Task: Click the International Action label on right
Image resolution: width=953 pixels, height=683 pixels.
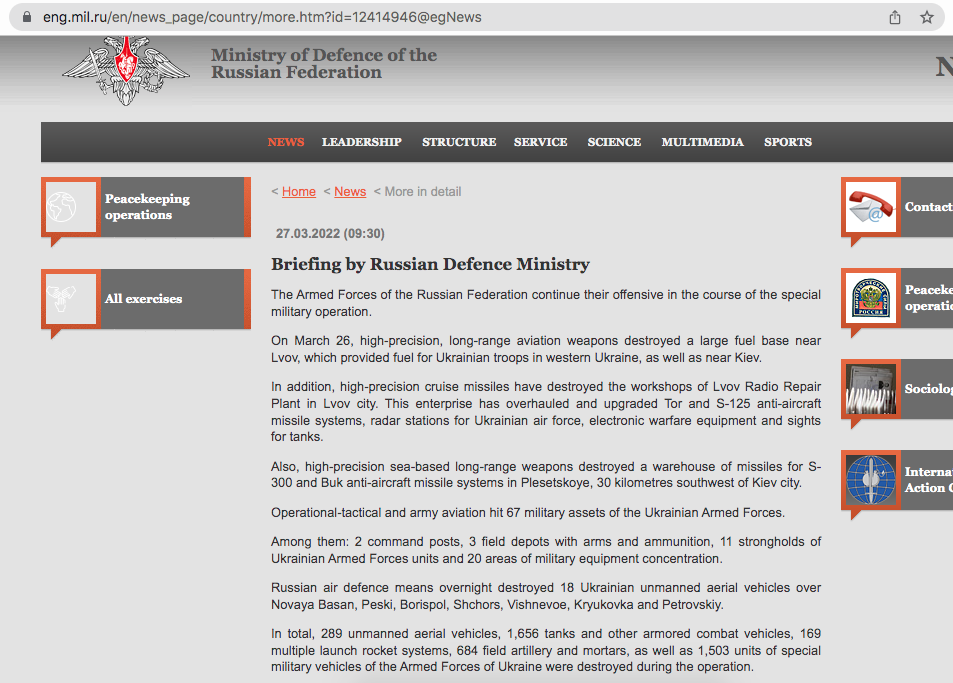Action: point(928,479)
